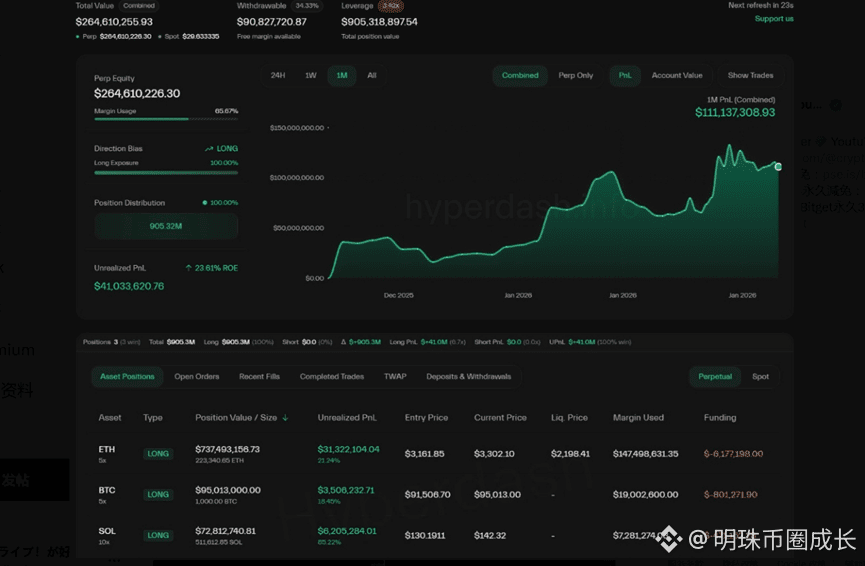Switch positions table to Spot
This screenshot has width=865, height=566.
coord(760,377)
